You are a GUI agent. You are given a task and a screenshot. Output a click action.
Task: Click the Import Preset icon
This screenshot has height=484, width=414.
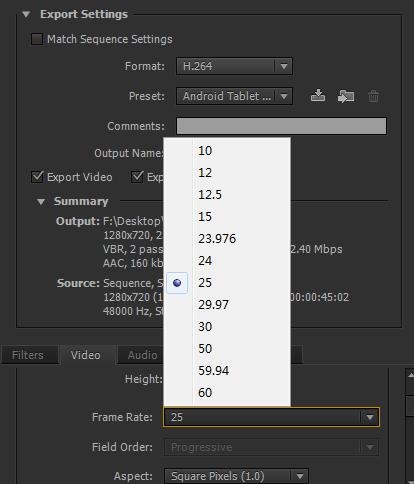tap(346, 96)
